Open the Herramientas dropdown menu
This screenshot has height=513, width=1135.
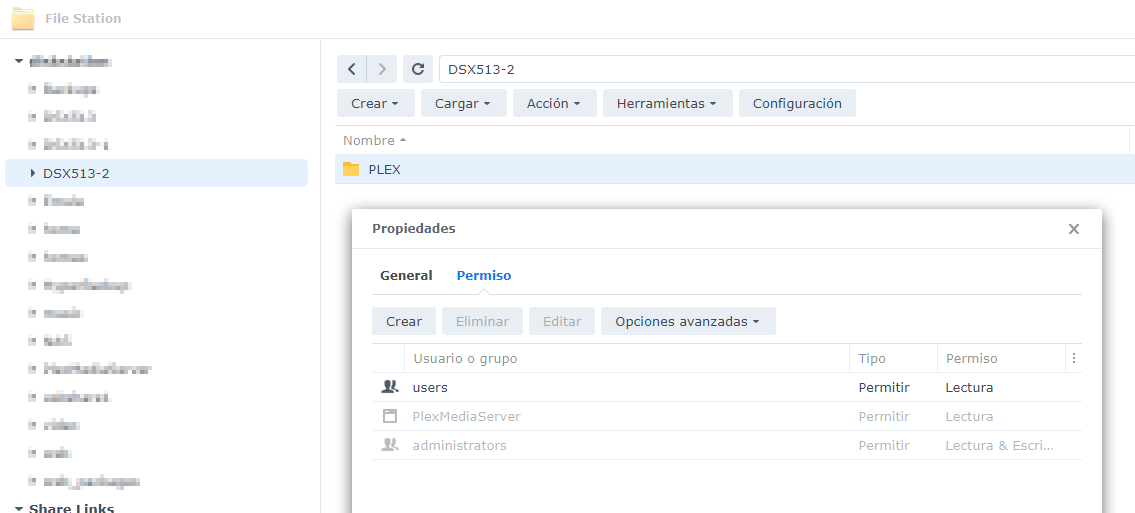pyautogui.click(x=667, y=103)
